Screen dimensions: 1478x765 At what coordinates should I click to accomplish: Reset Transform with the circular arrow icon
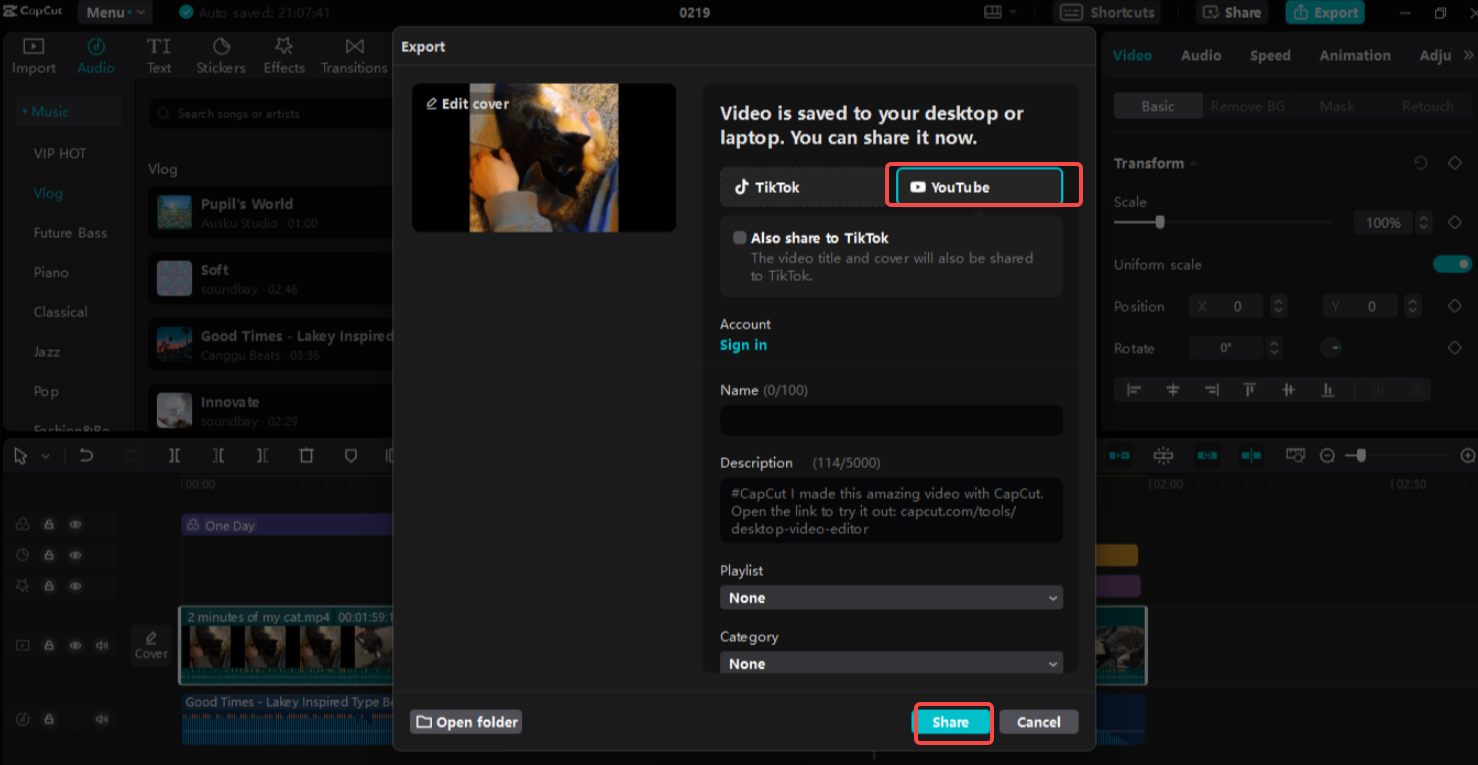1421,163
